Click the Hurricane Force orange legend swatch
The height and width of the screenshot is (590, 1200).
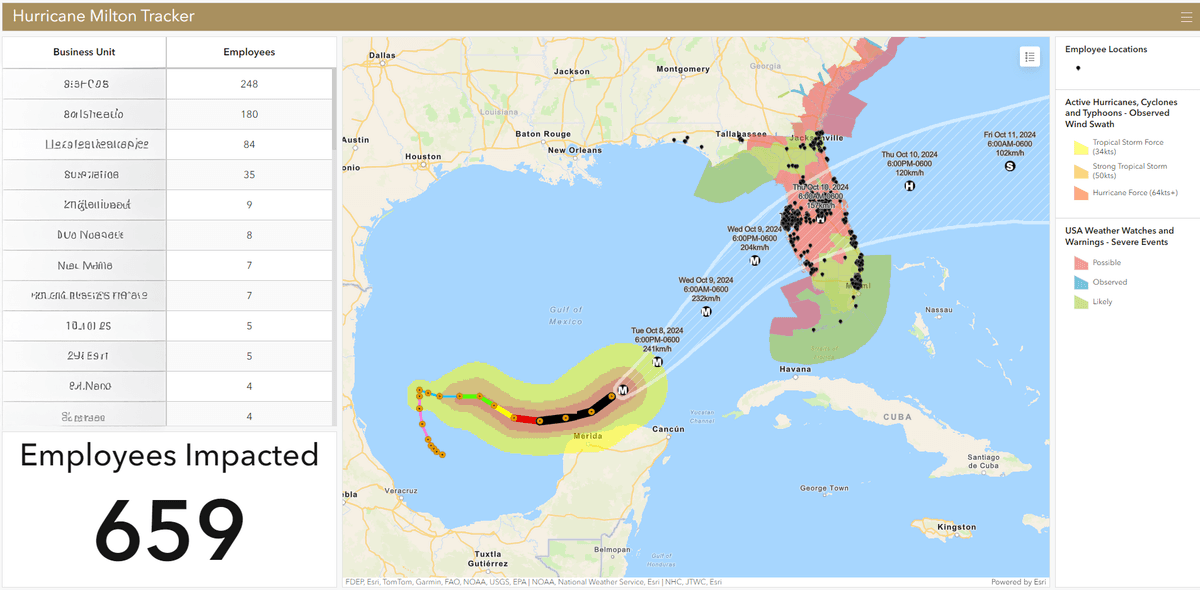(1080, 192)
